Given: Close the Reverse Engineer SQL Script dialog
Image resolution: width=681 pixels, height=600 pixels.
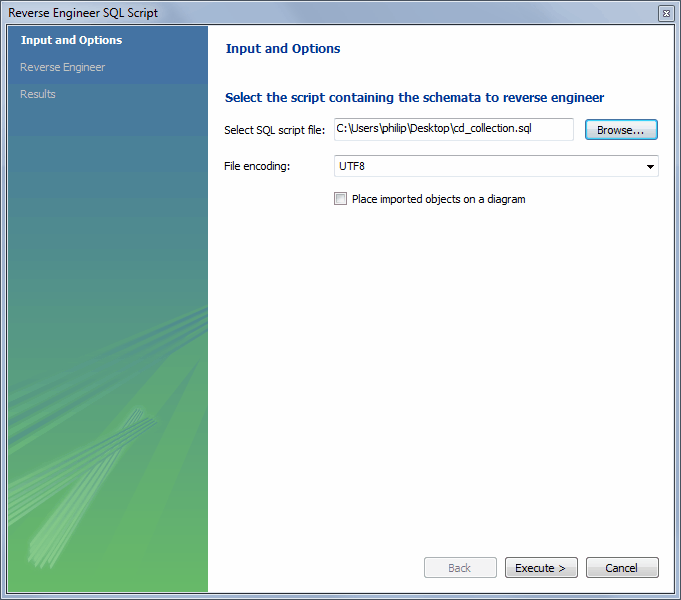Looking at the screenshot, I should [x=666, y=13].
